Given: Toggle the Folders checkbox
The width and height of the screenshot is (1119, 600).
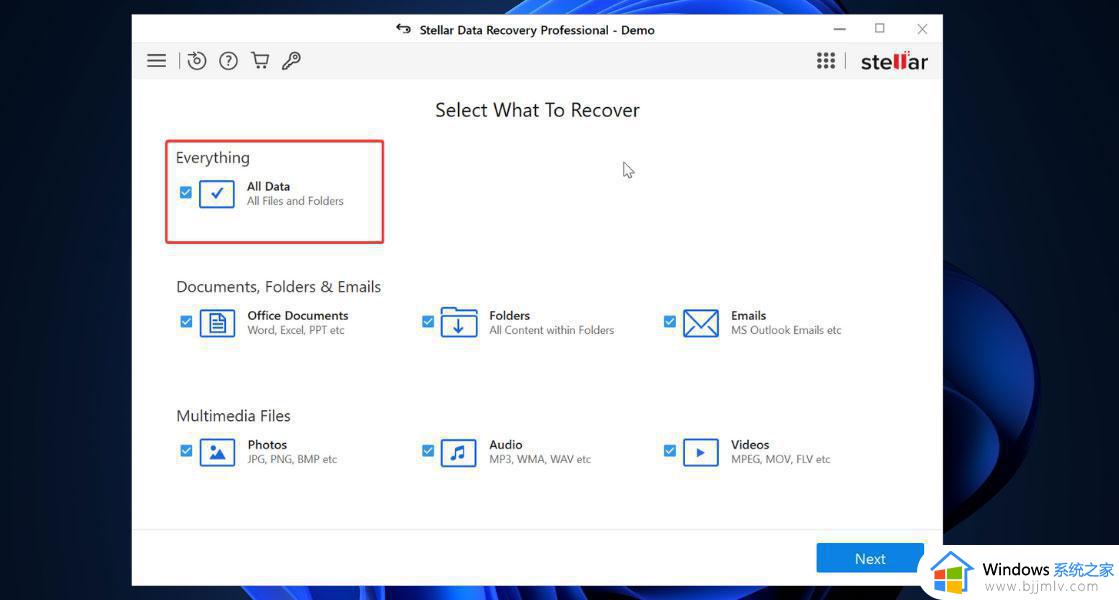Looking at the screenshot, I should click(428, 322).
